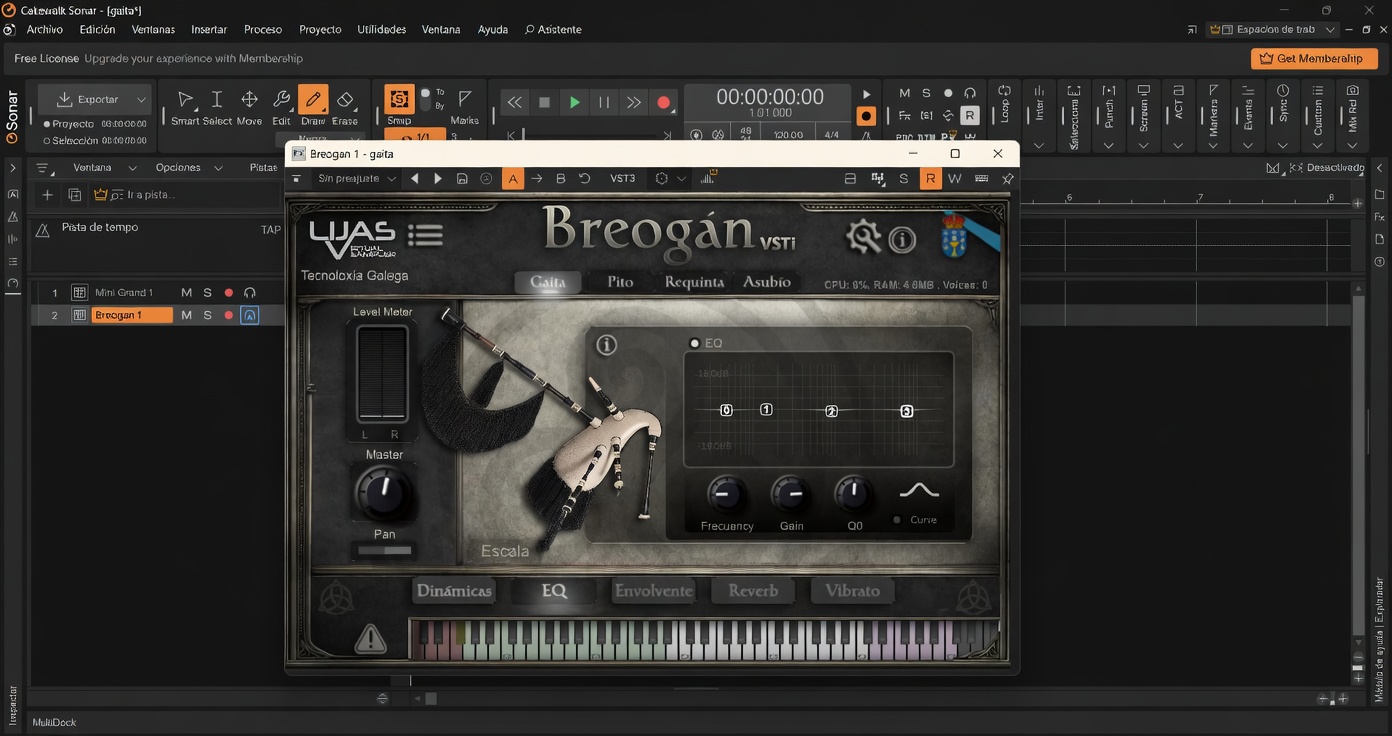Viewport: 1392px width, 736px height.
Task: Switch to the Requinta tab
Action: point(694,282)
